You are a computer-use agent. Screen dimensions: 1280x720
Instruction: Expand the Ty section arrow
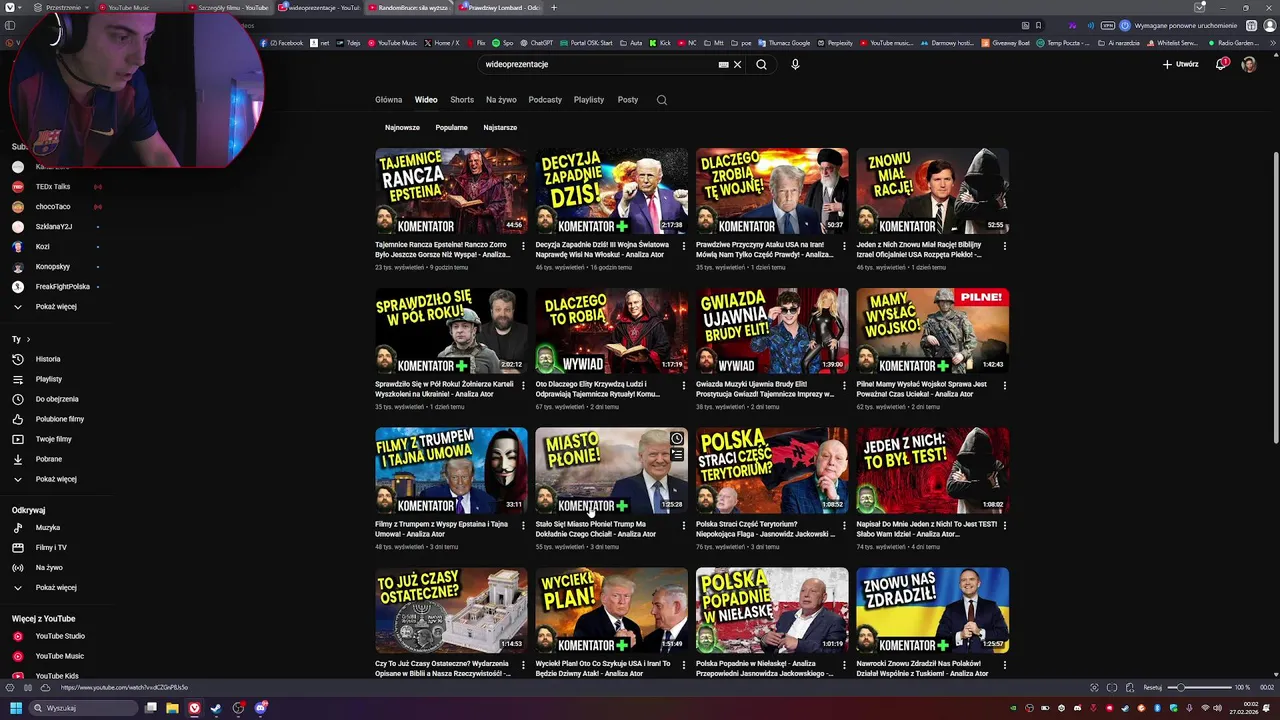point(28,340)
